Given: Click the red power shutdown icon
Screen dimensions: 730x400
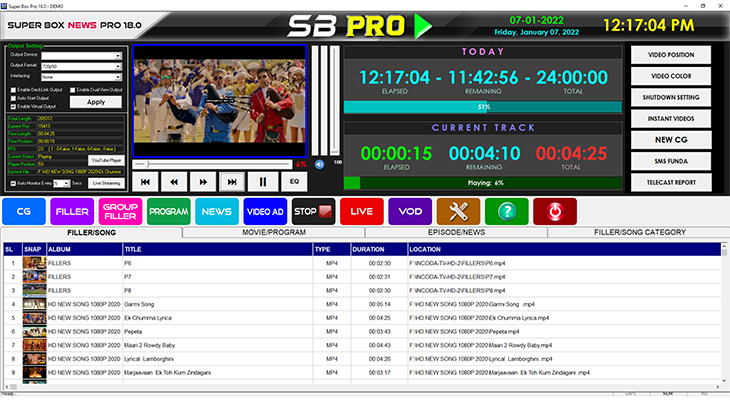Looking at the screenshot, I should pos(555,211).
